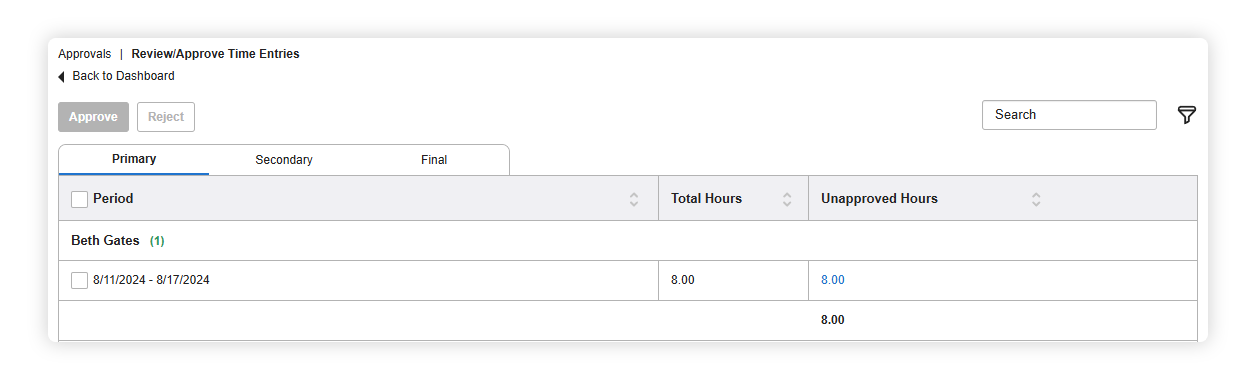Click the Approvals breadcrumb

85,55
